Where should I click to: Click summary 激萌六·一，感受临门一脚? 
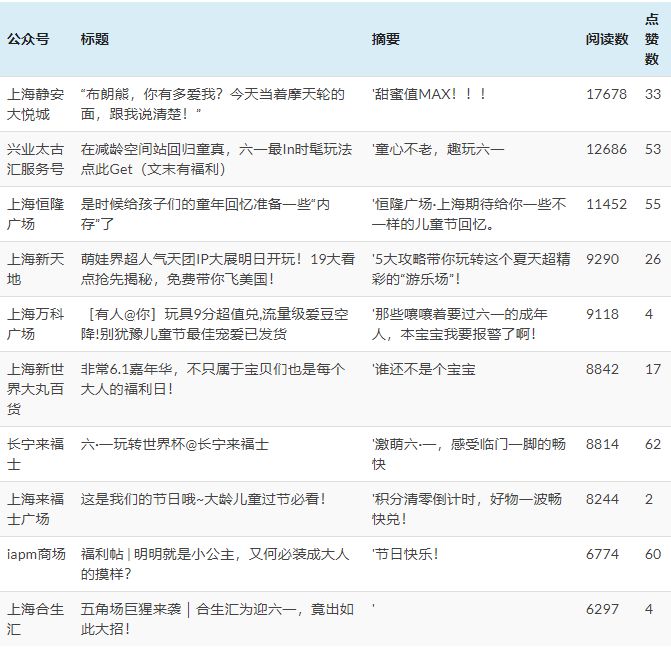(x=469, y=454)
